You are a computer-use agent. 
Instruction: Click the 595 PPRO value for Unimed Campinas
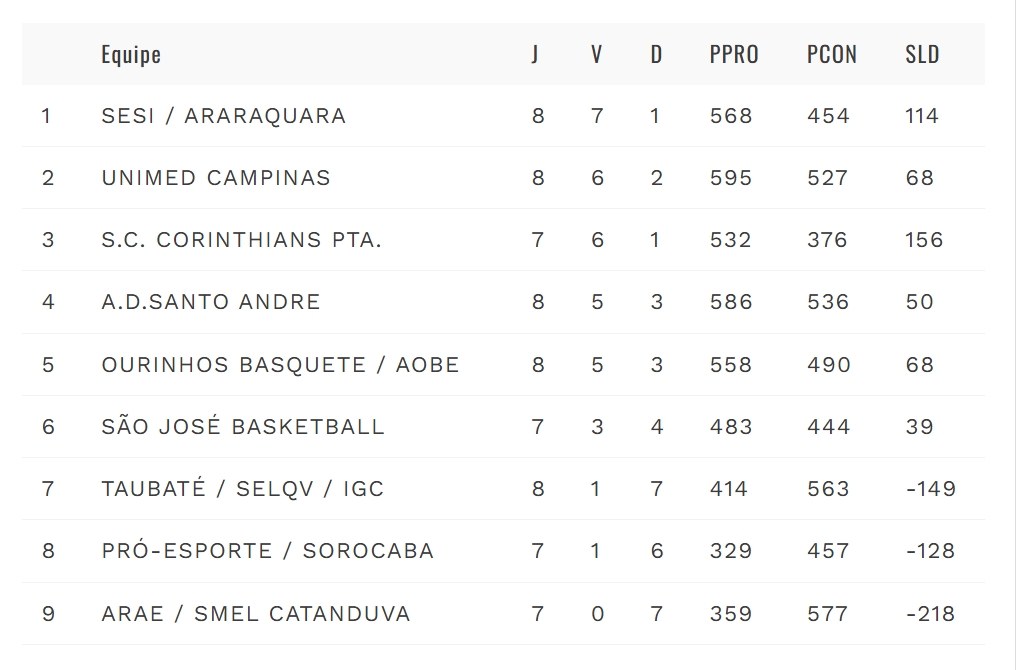(730, 178)
